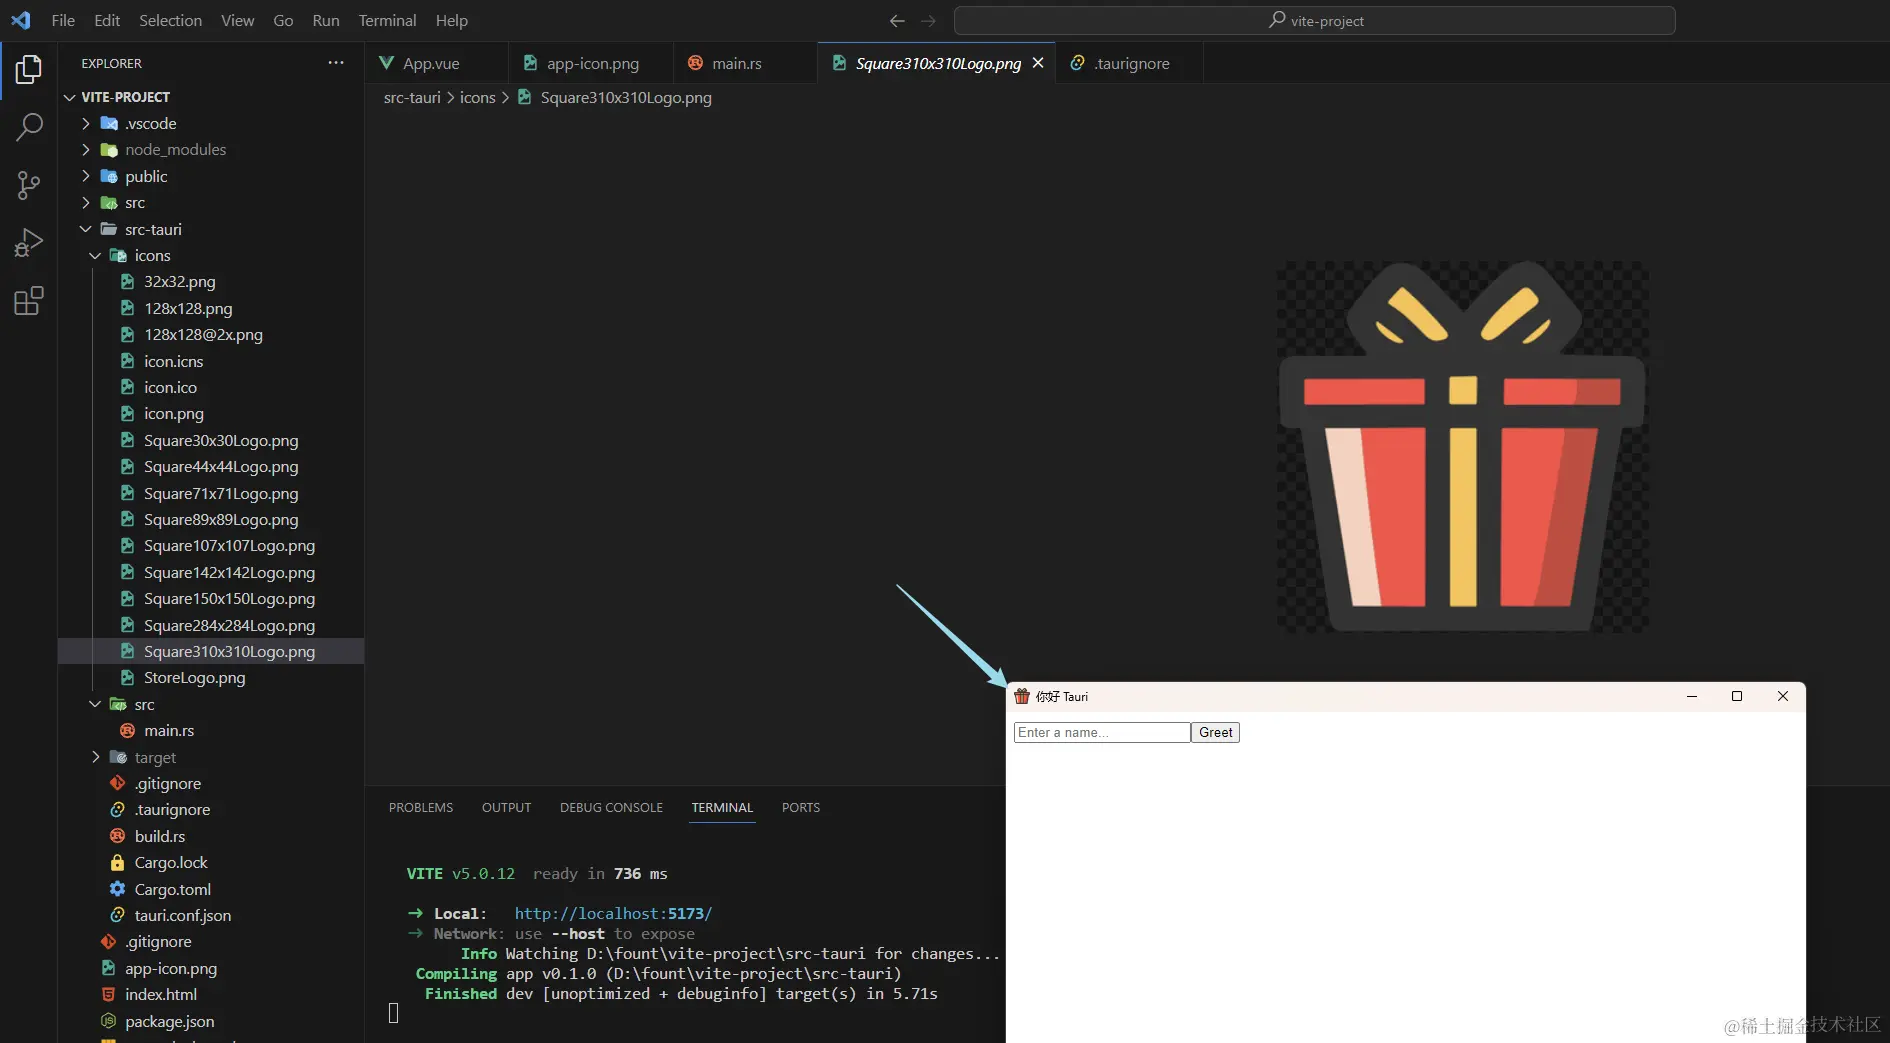The height and width of the screenshot is (1043, 1890).
Task: Go forward with the navigation arrow
Action: (929, 21)
